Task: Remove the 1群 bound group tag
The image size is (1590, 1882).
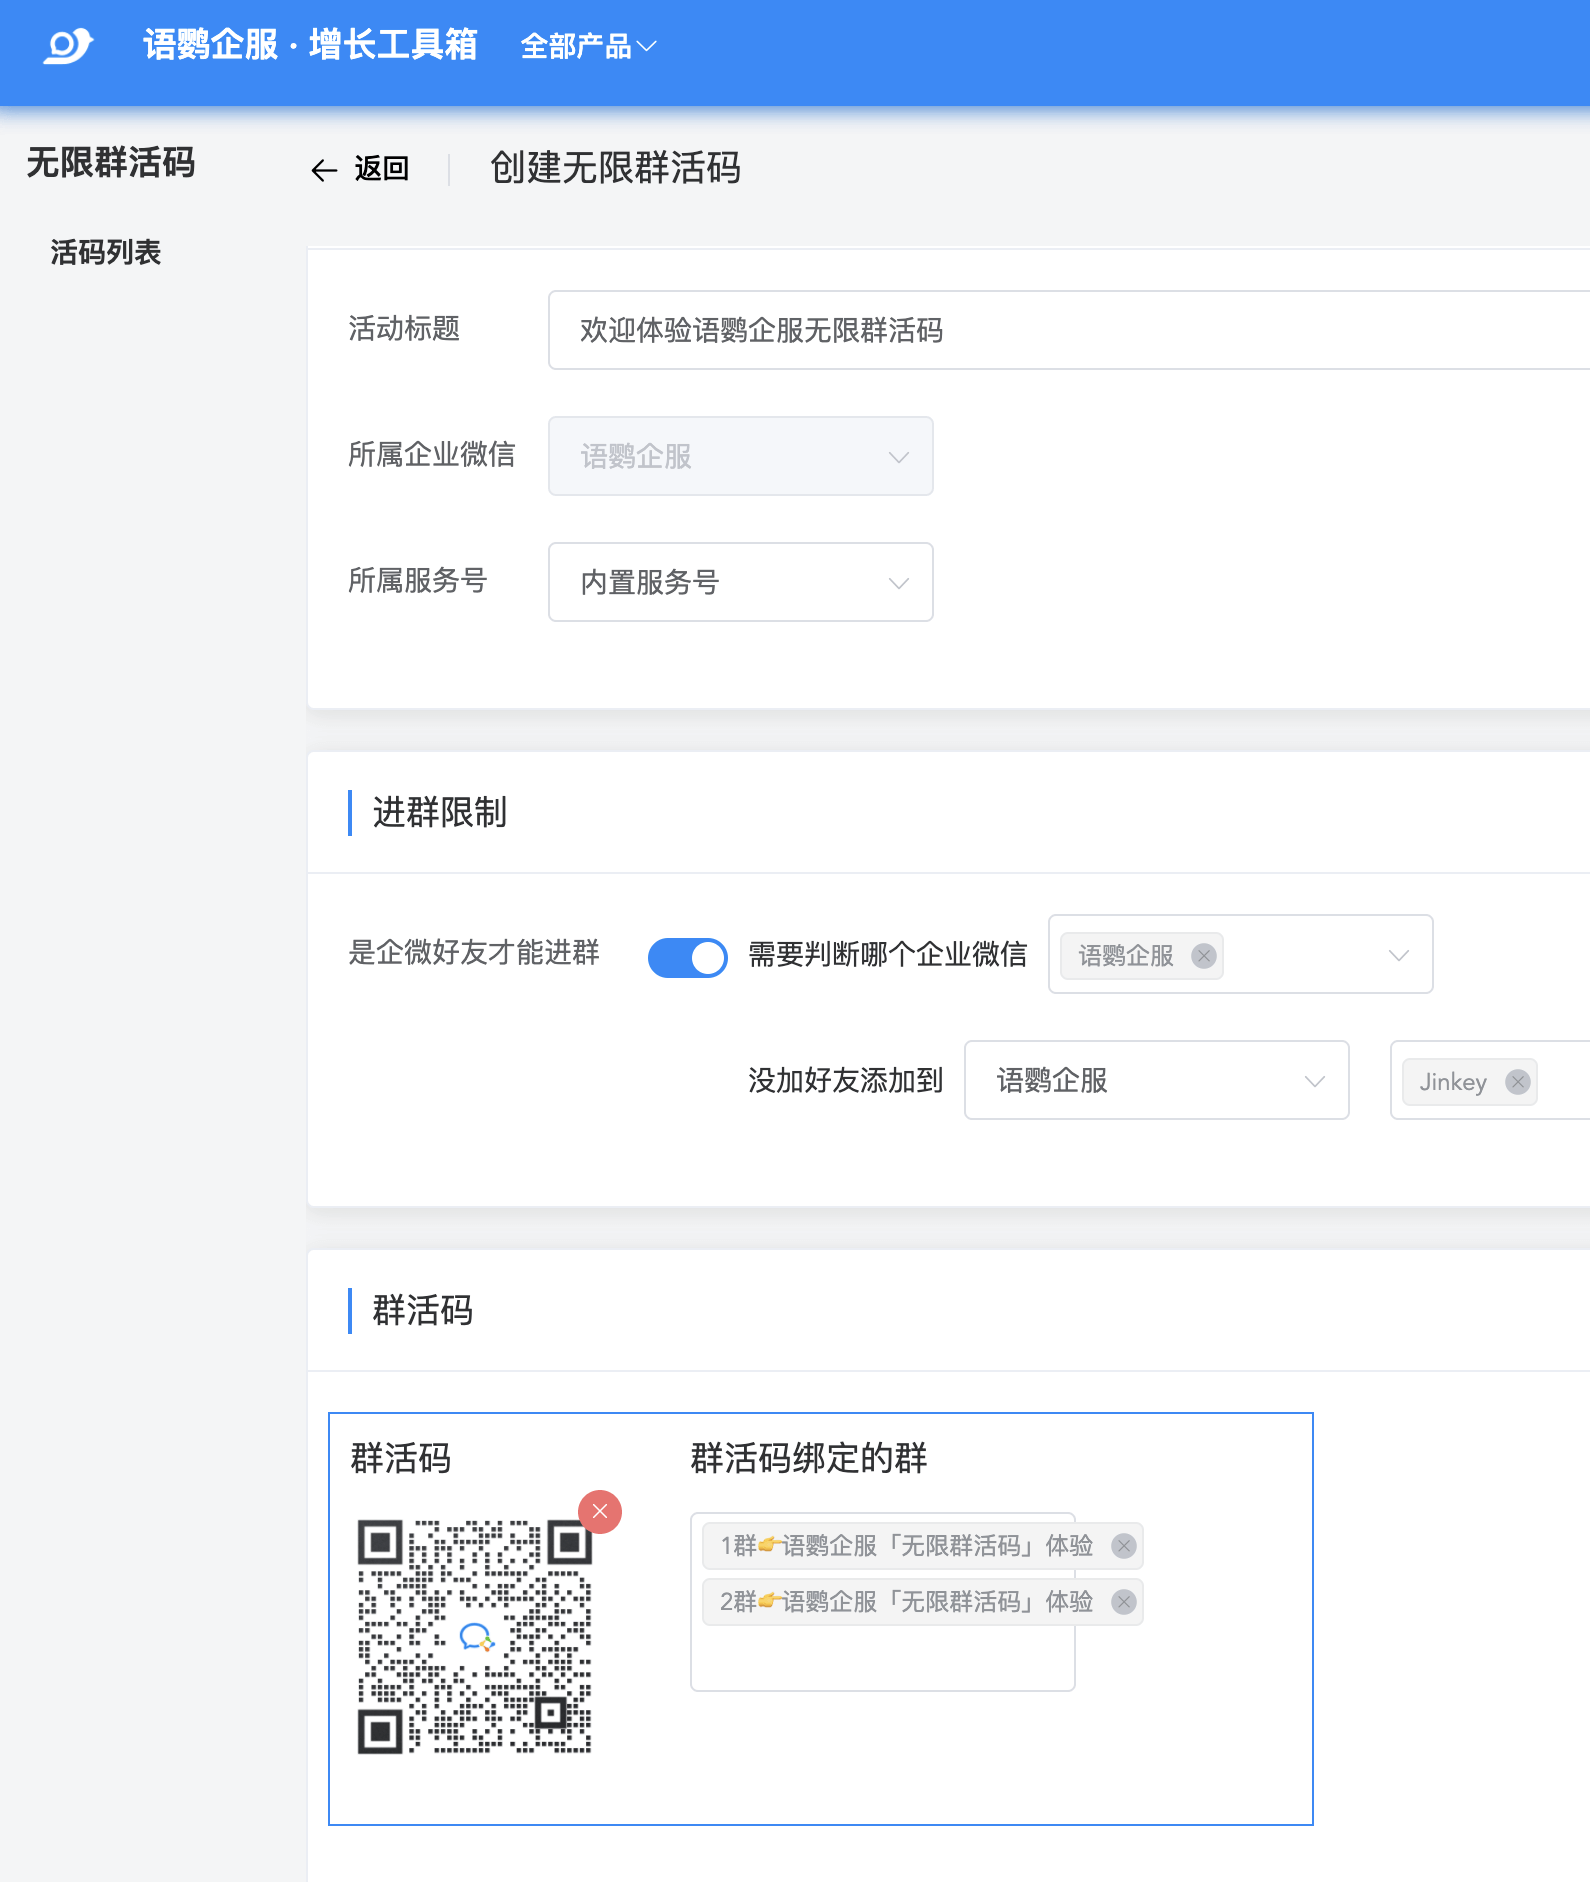Action: tap(1124, 1546)
